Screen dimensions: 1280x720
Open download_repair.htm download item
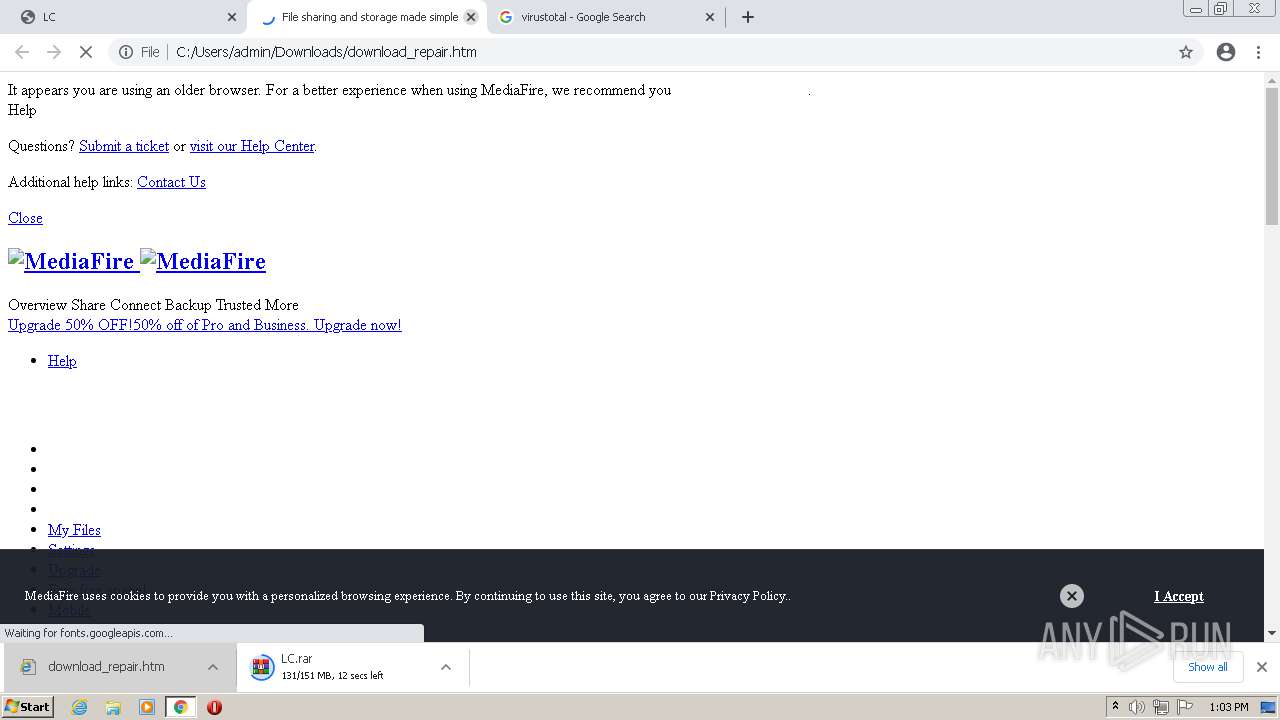[x=106, y=667]
